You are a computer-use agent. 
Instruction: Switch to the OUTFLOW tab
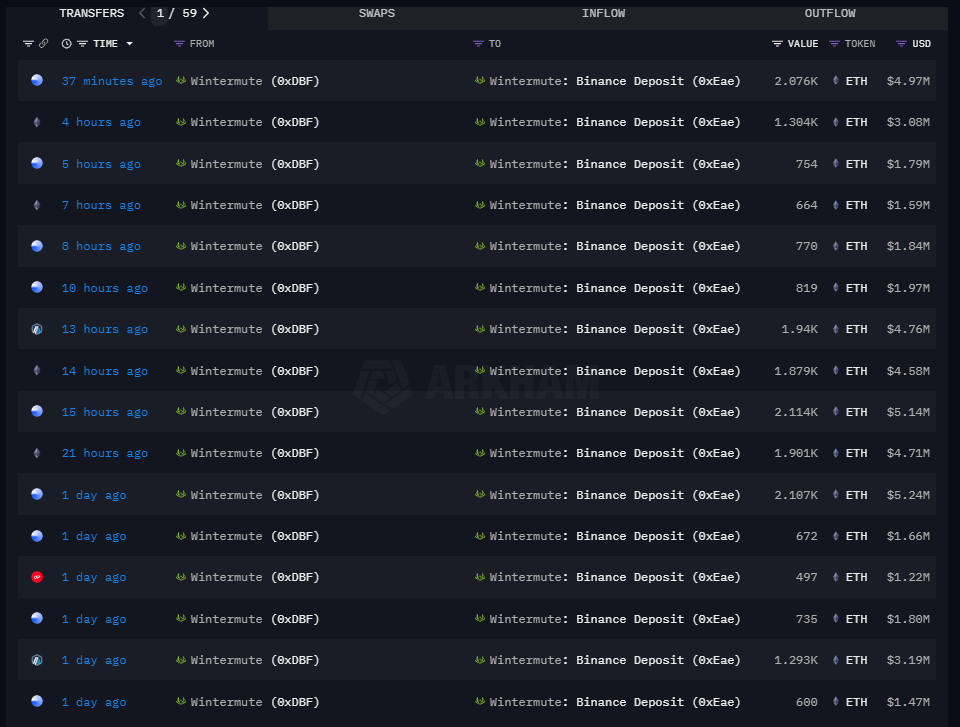click(x=830, y=13)
